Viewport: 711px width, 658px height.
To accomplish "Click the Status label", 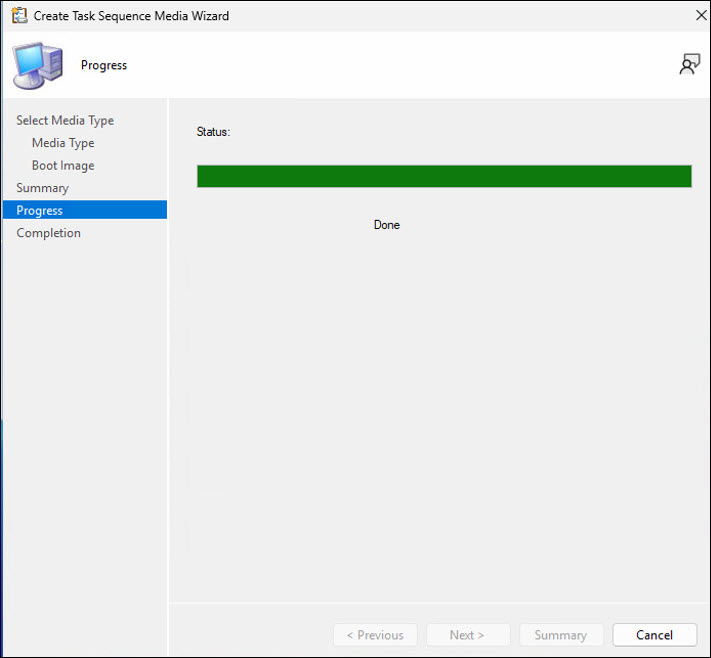I will (213, 132).
